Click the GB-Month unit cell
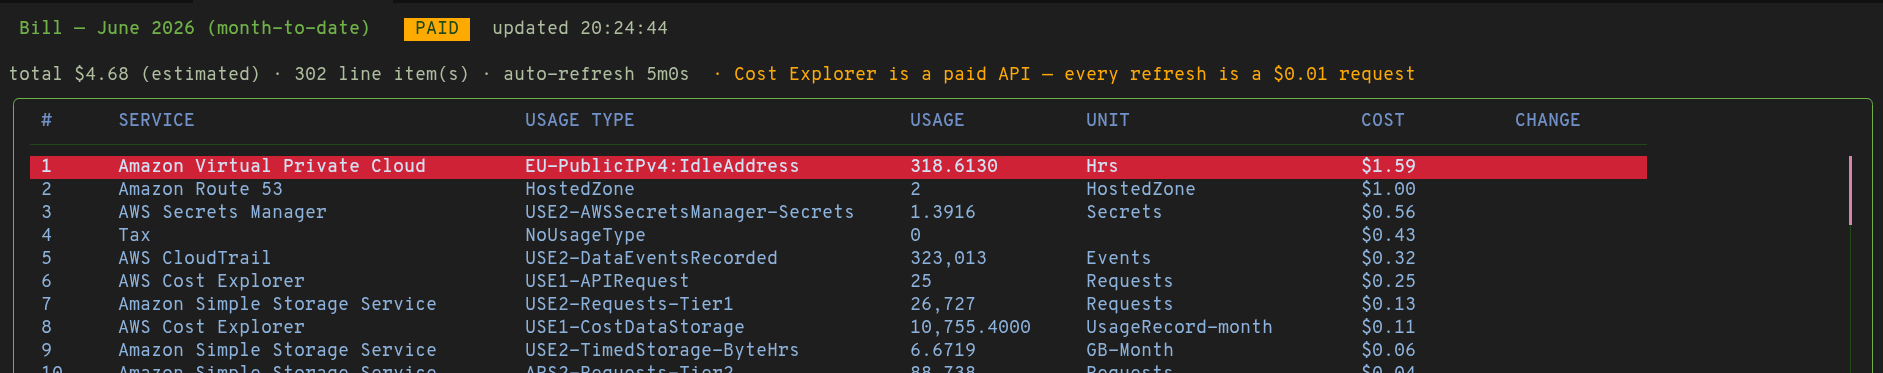This screenshot has width=1883, height=373. [x=1130, y=350]
